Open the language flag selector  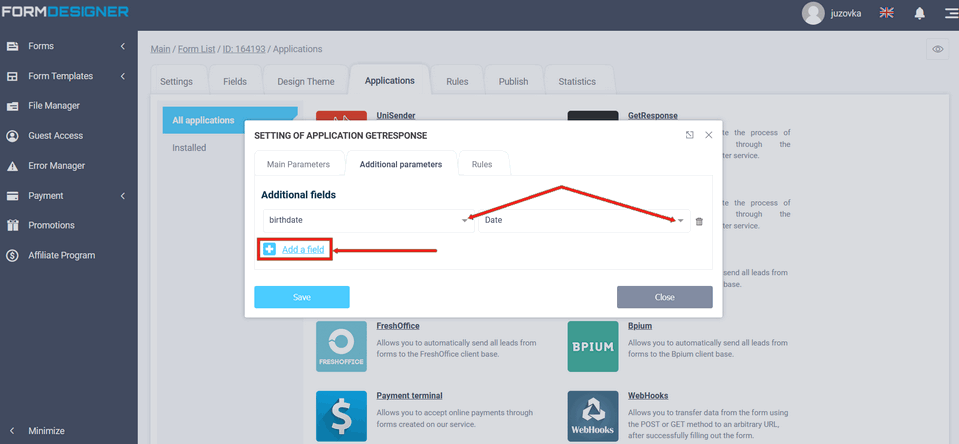click(886, 13)
